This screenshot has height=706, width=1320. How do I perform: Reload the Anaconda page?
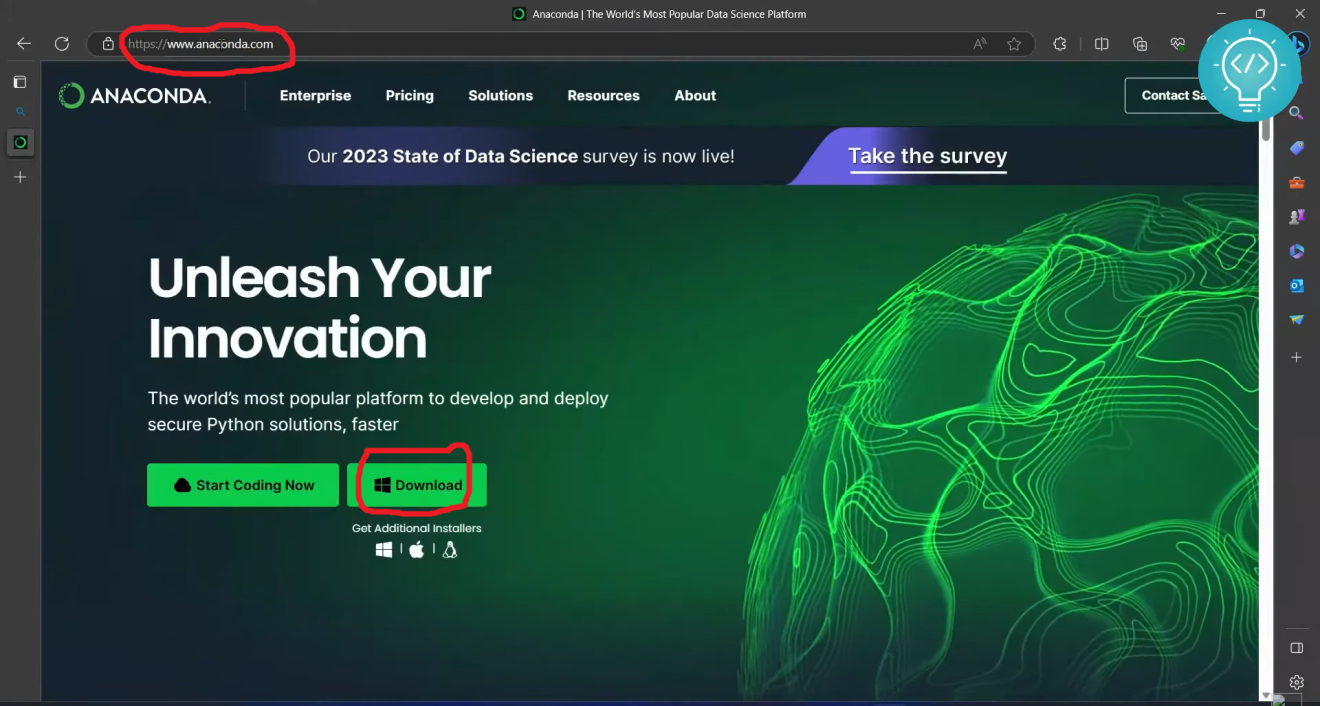[x=62, y=44]
